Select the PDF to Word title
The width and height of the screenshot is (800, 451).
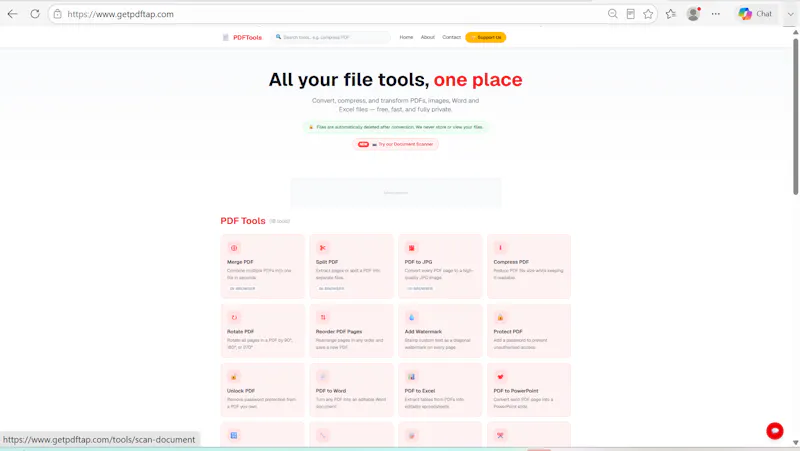point(331,391)
